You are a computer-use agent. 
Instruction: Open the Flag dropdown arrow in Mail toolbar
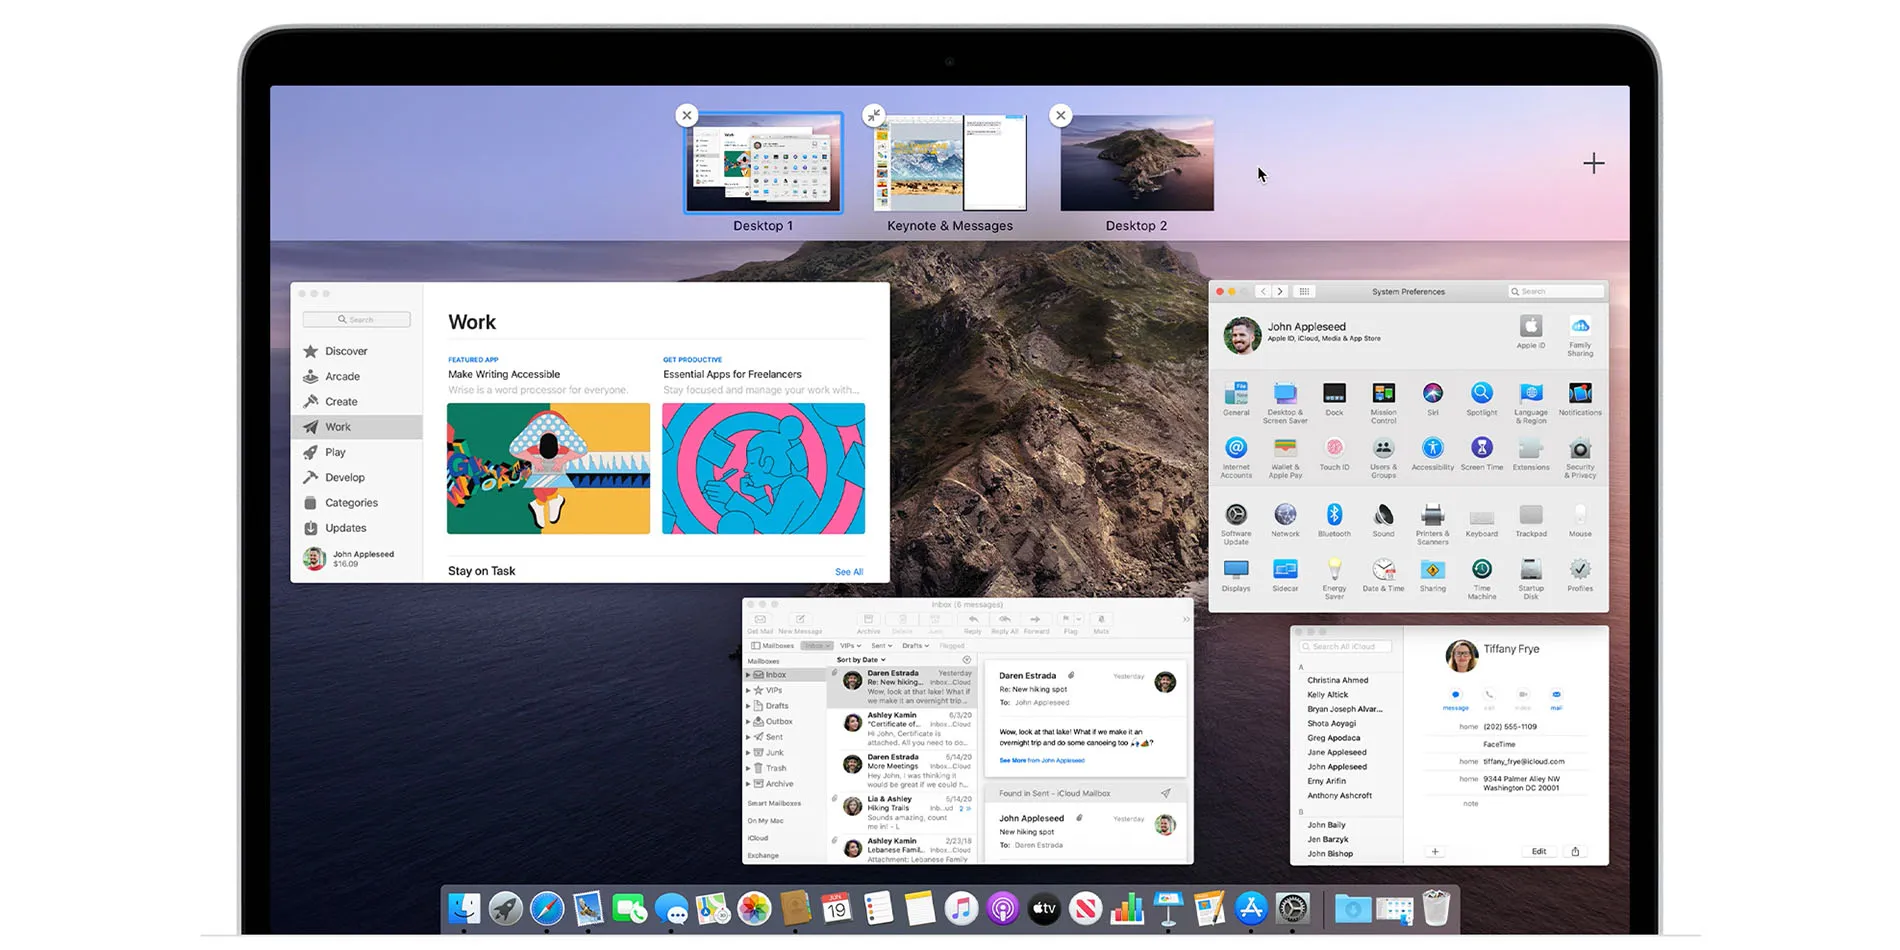click(x=1079, y=620)
